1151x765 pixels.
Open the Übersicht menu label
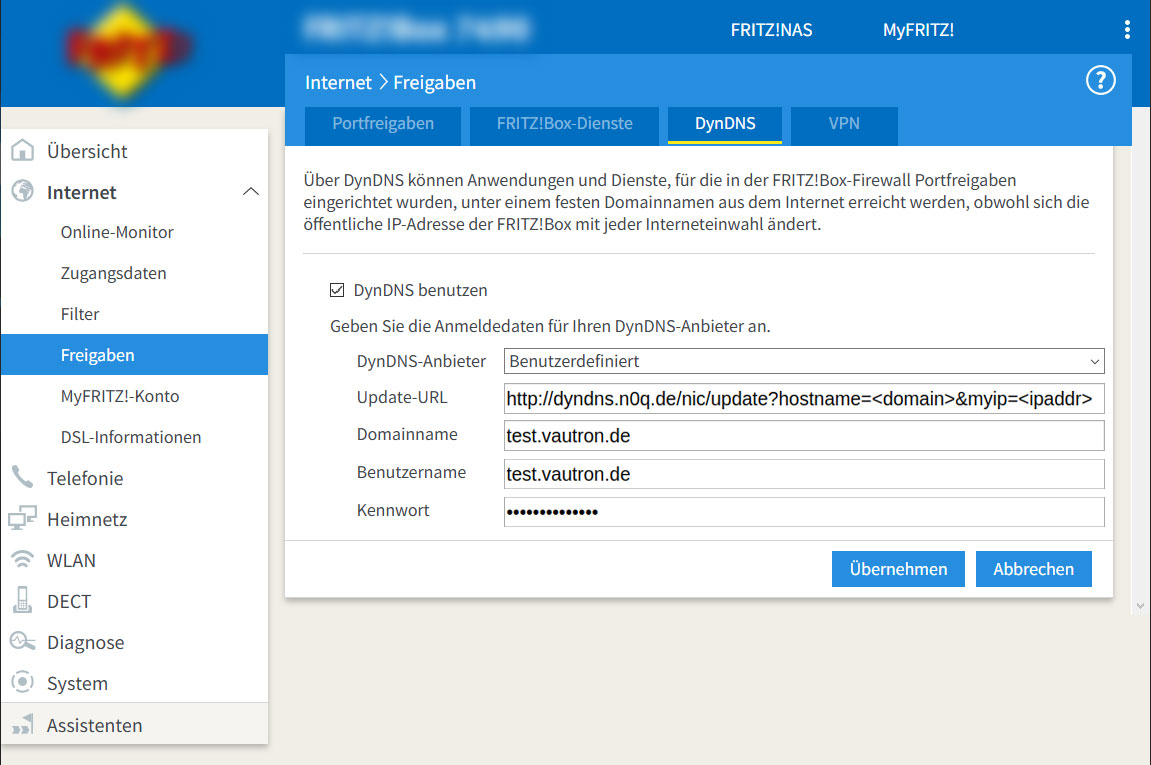[x=87, y=151]
